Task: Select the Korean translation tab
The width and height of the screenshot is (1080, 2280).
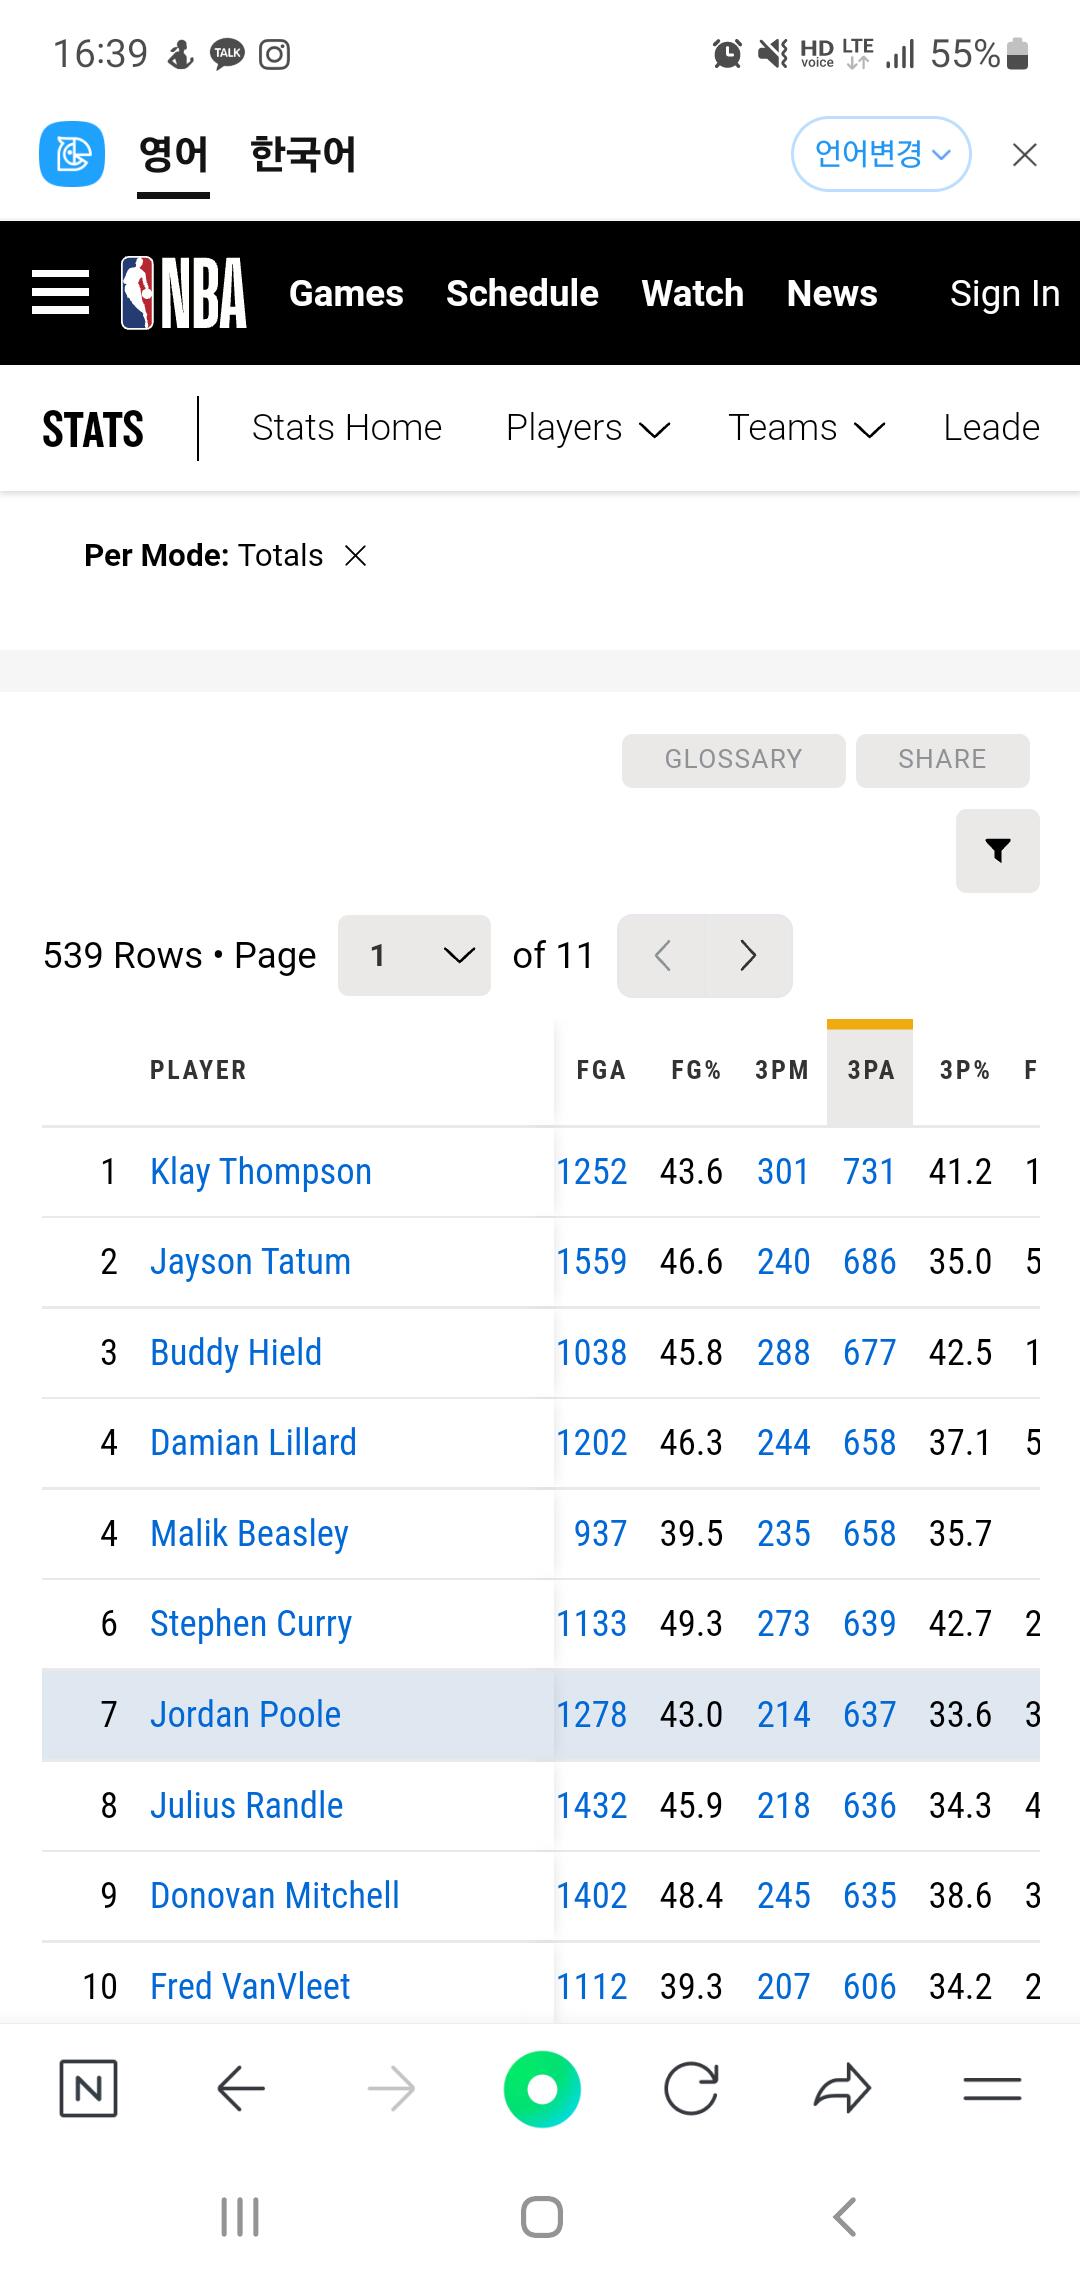Action: tap(303, 155)
